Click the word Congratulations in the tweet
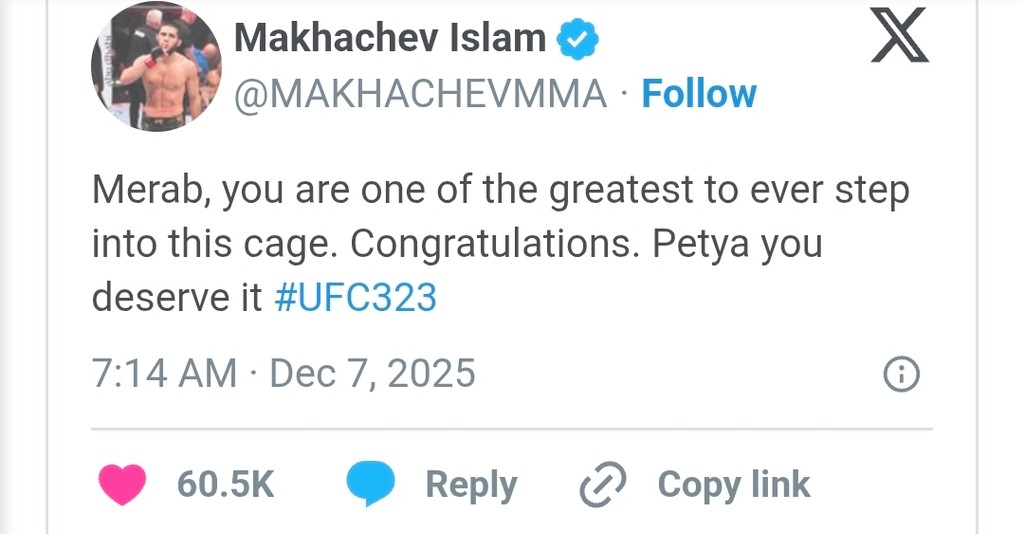1024x534 pixels. 492,244
